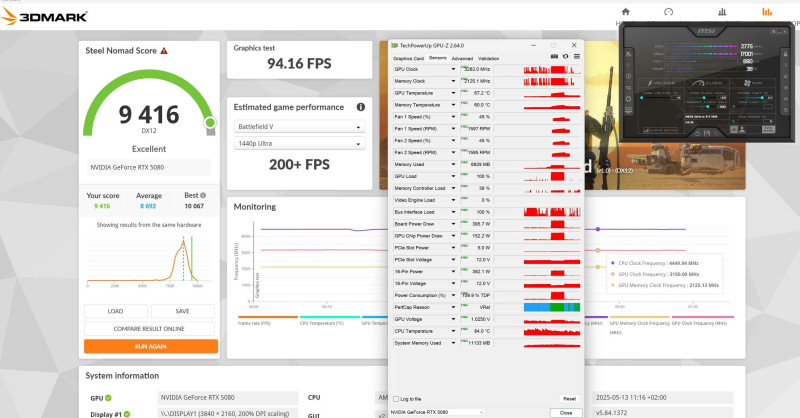Expand PerfCap Reason sensor dropdown arrow

pos(453,307)
